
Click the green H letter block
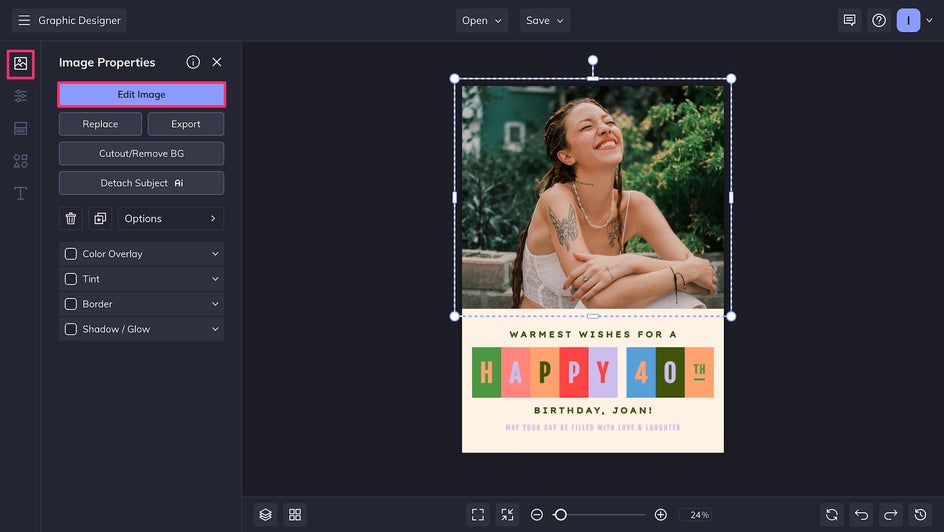486,373
